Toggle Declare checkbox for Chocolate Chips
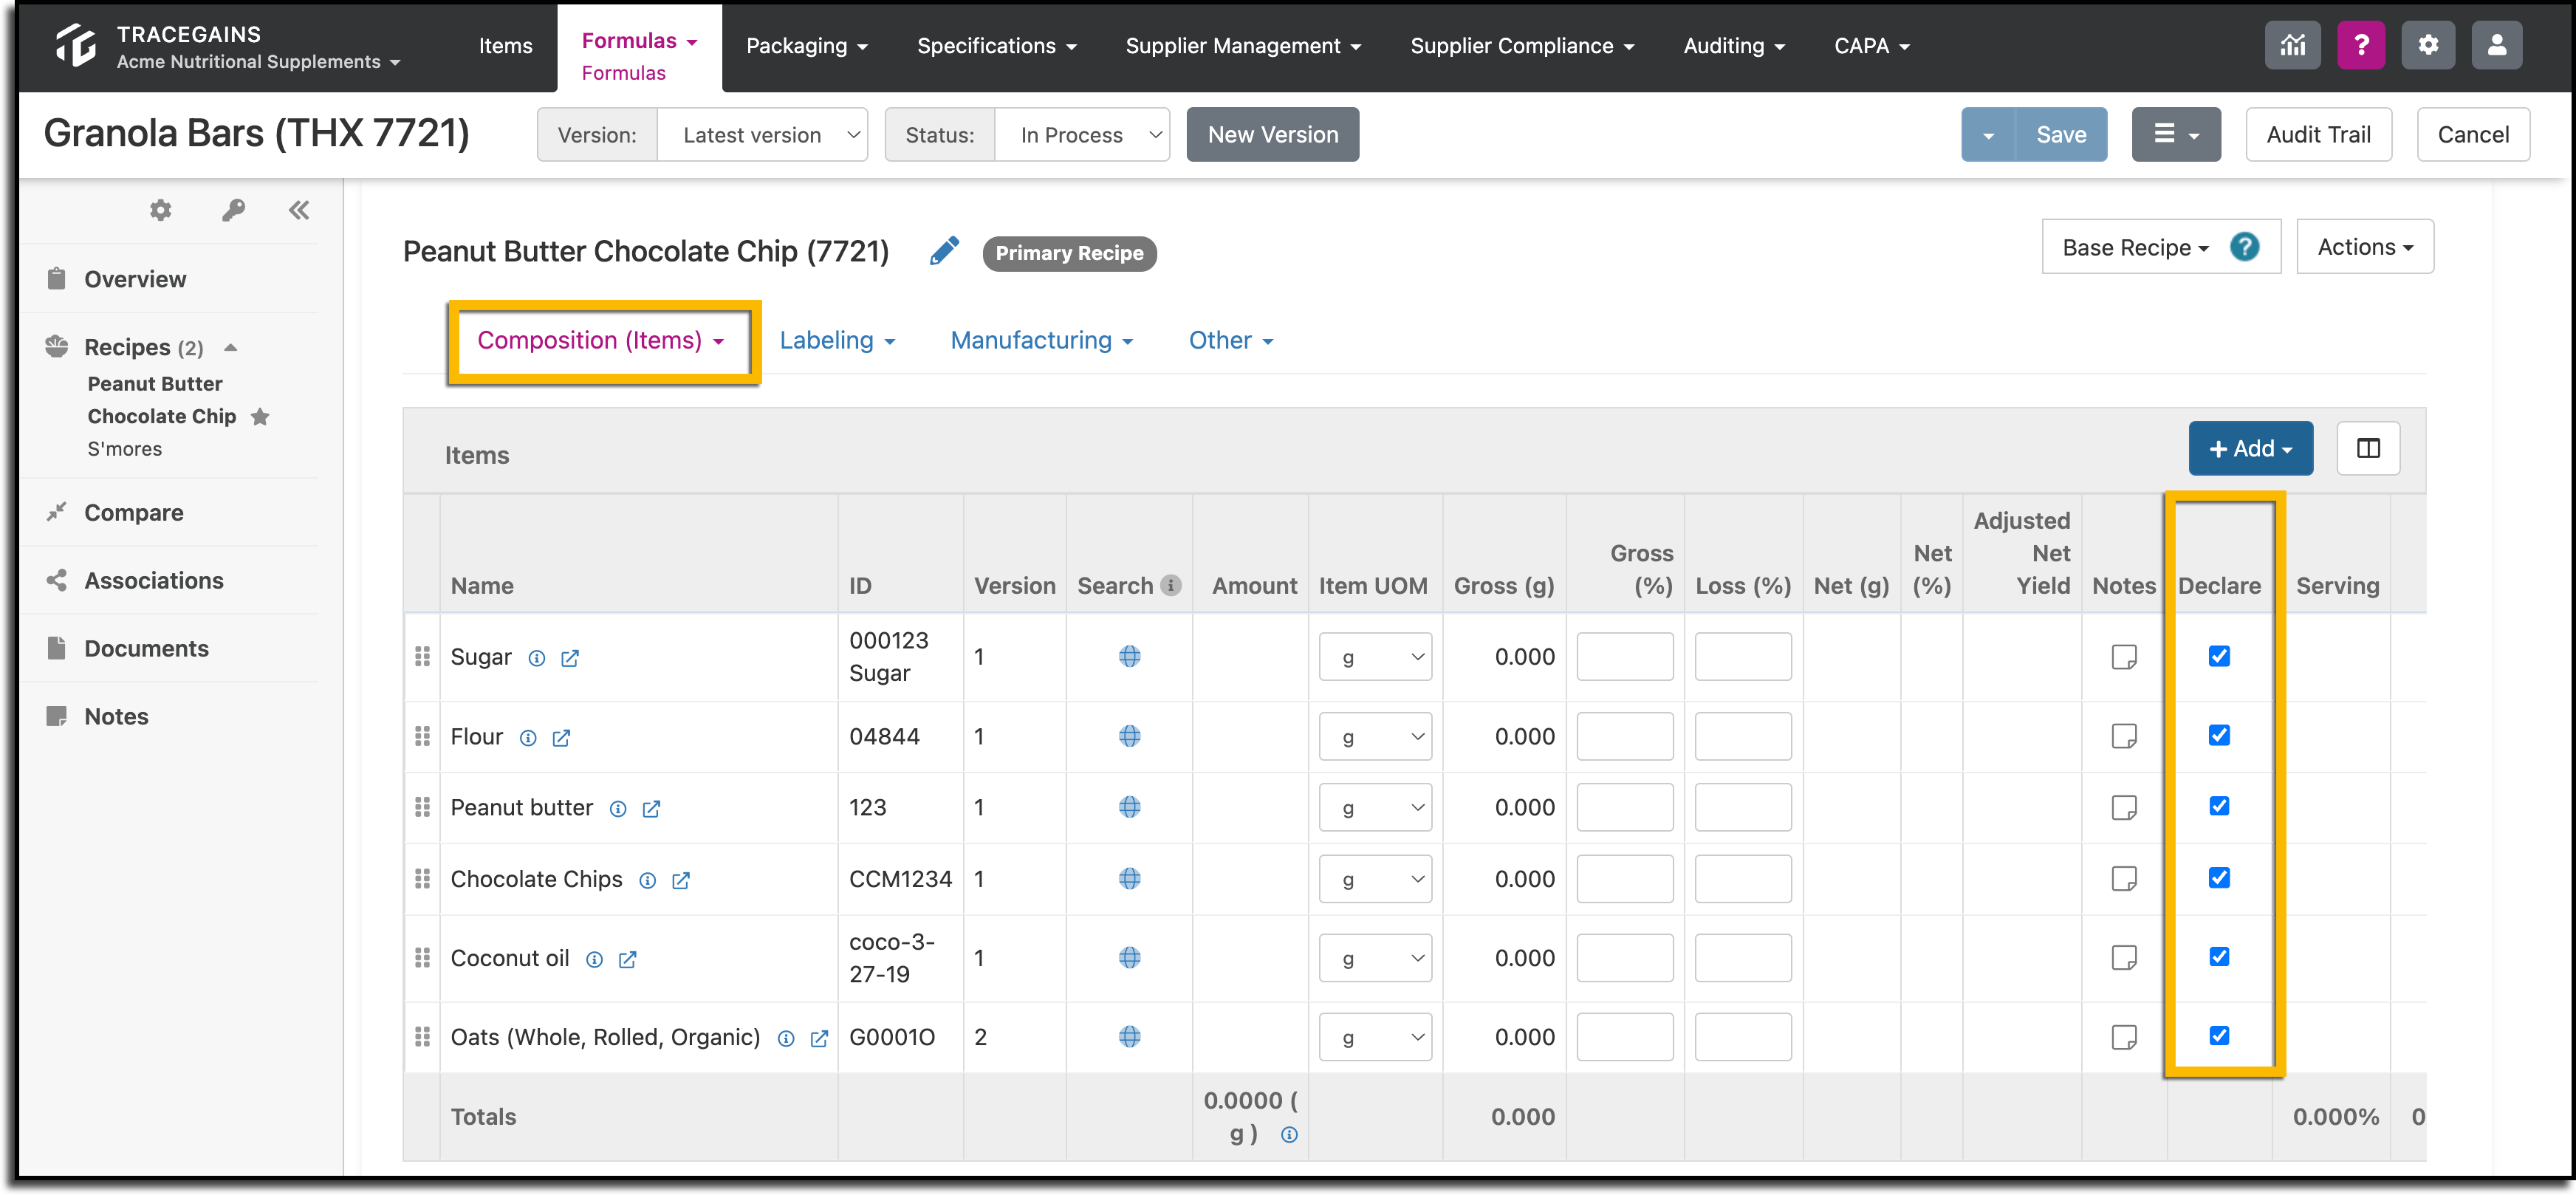 (x=2218, y=878)
